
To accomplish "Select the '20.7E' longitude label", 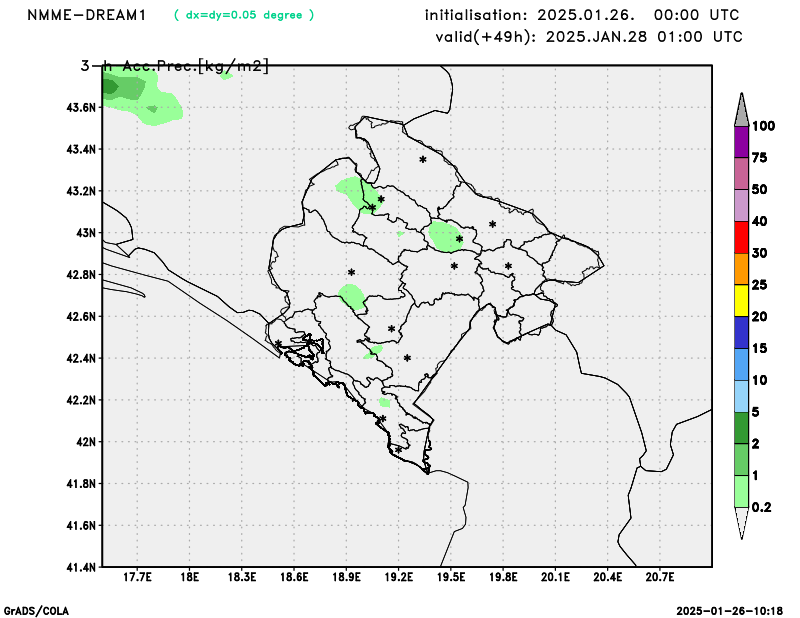I will [x=660, y=578].
